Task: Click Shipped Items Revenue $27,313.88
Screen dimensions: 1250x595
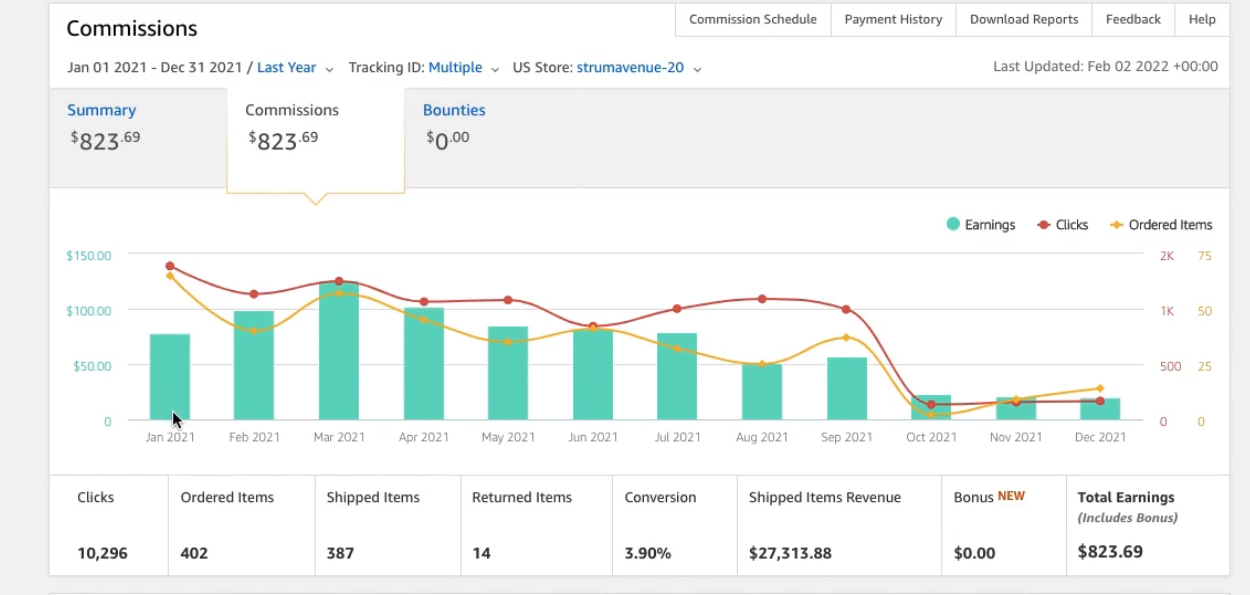Action: 790,553
